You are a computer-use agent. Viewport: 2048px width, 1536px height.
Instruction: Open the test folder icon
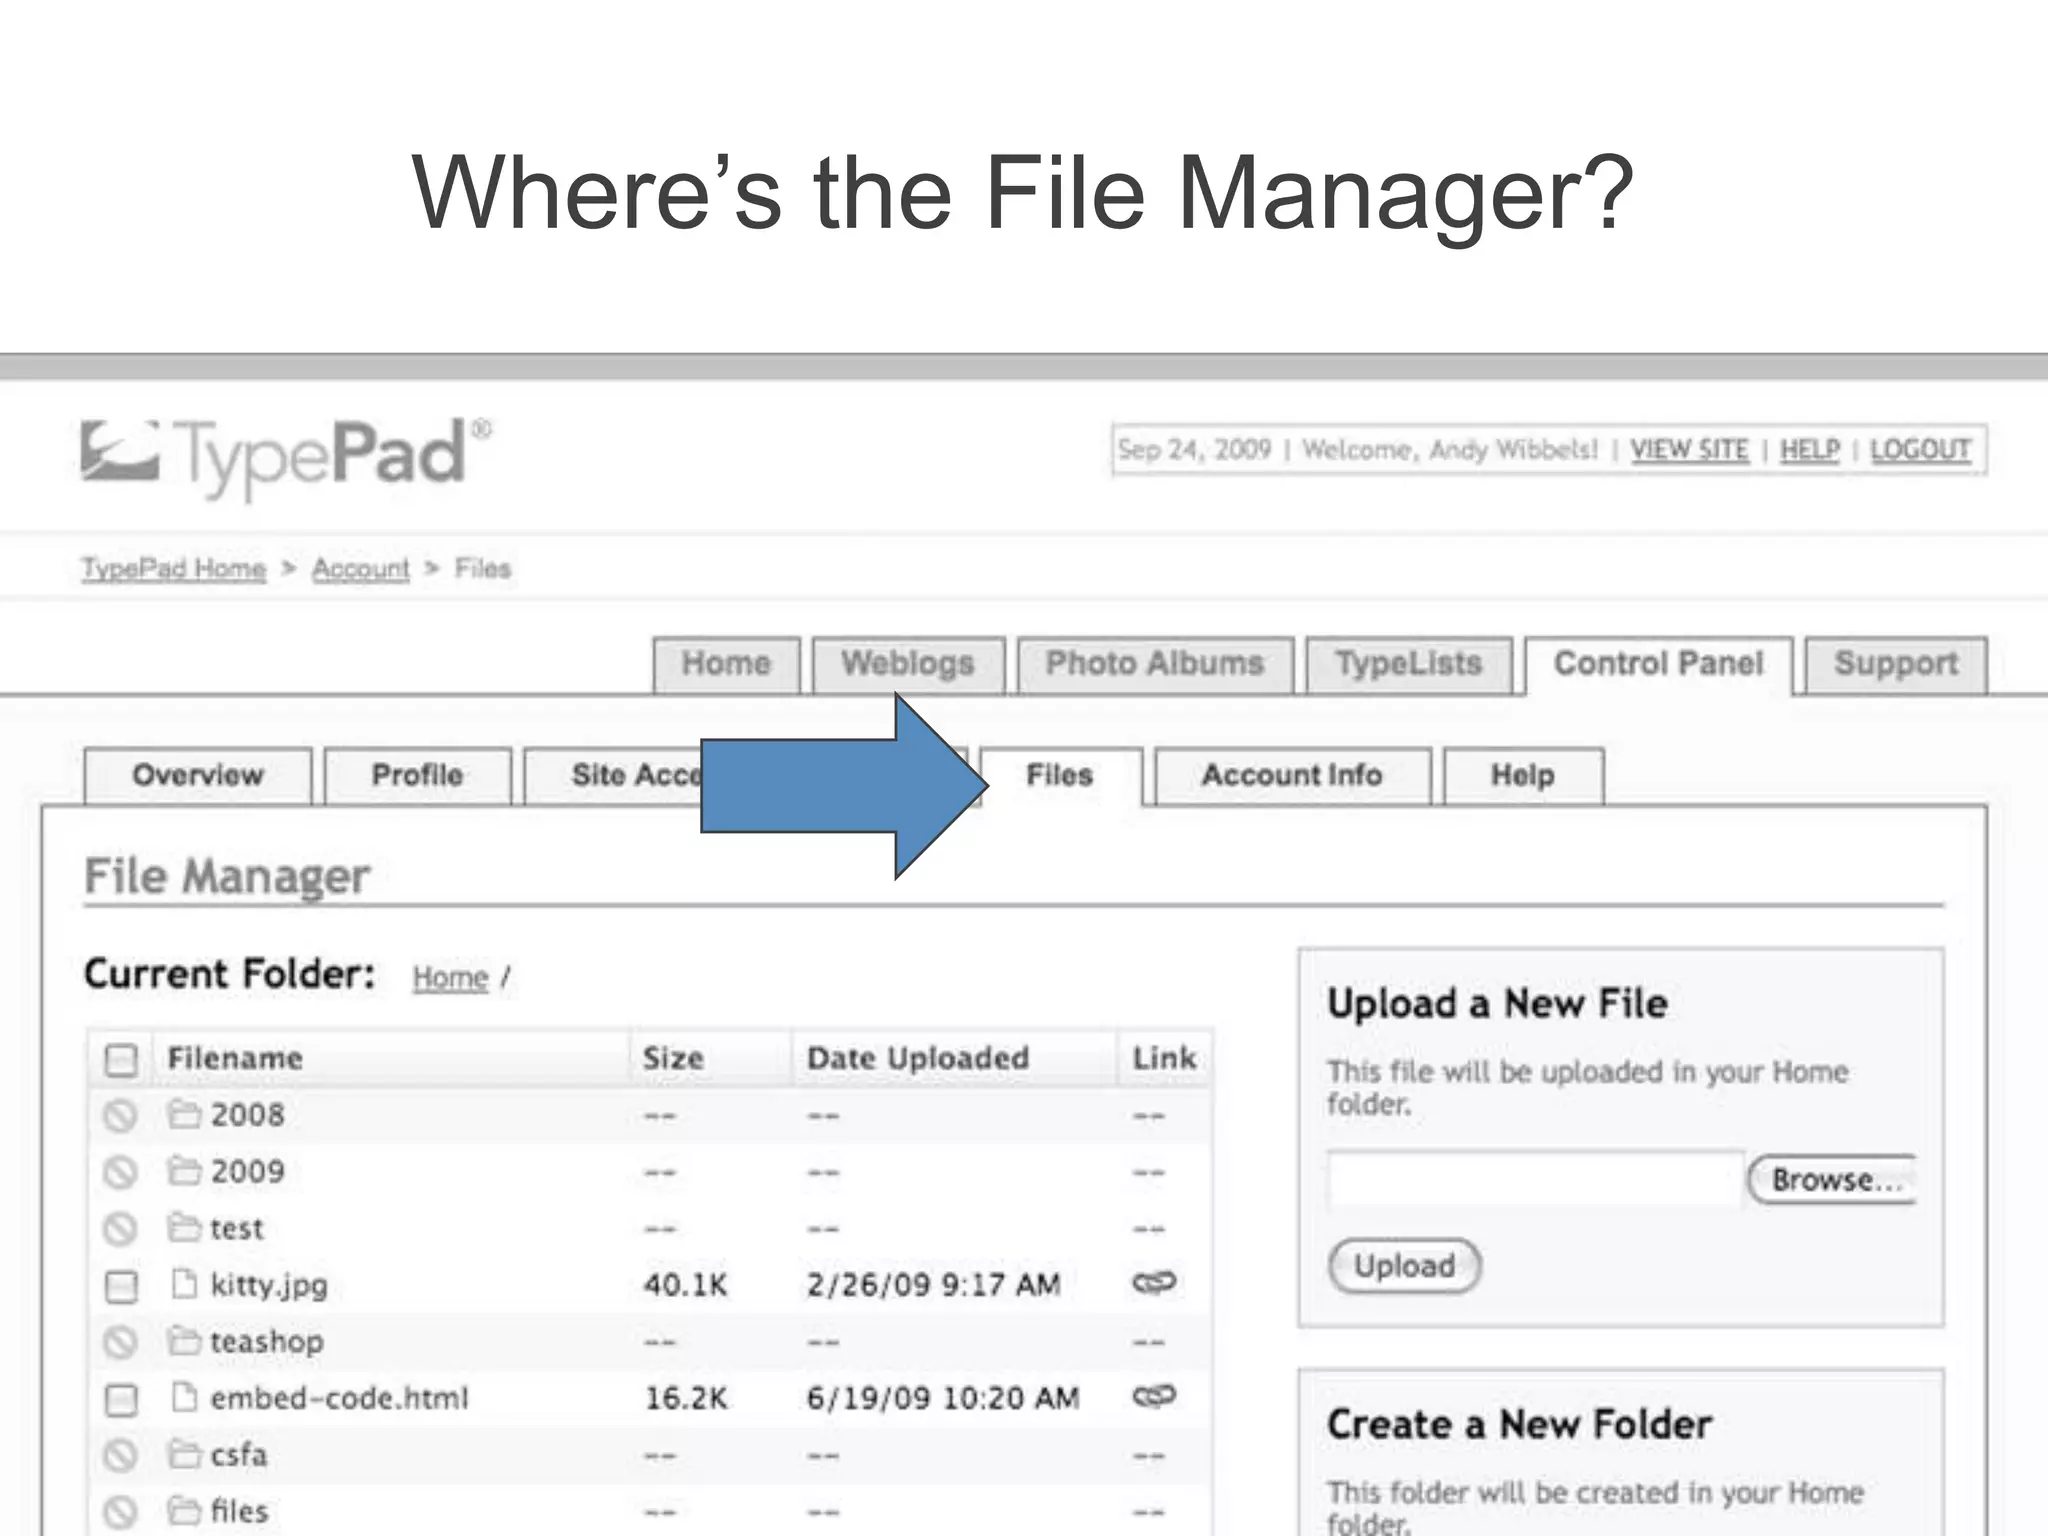tap(184, 1227)
